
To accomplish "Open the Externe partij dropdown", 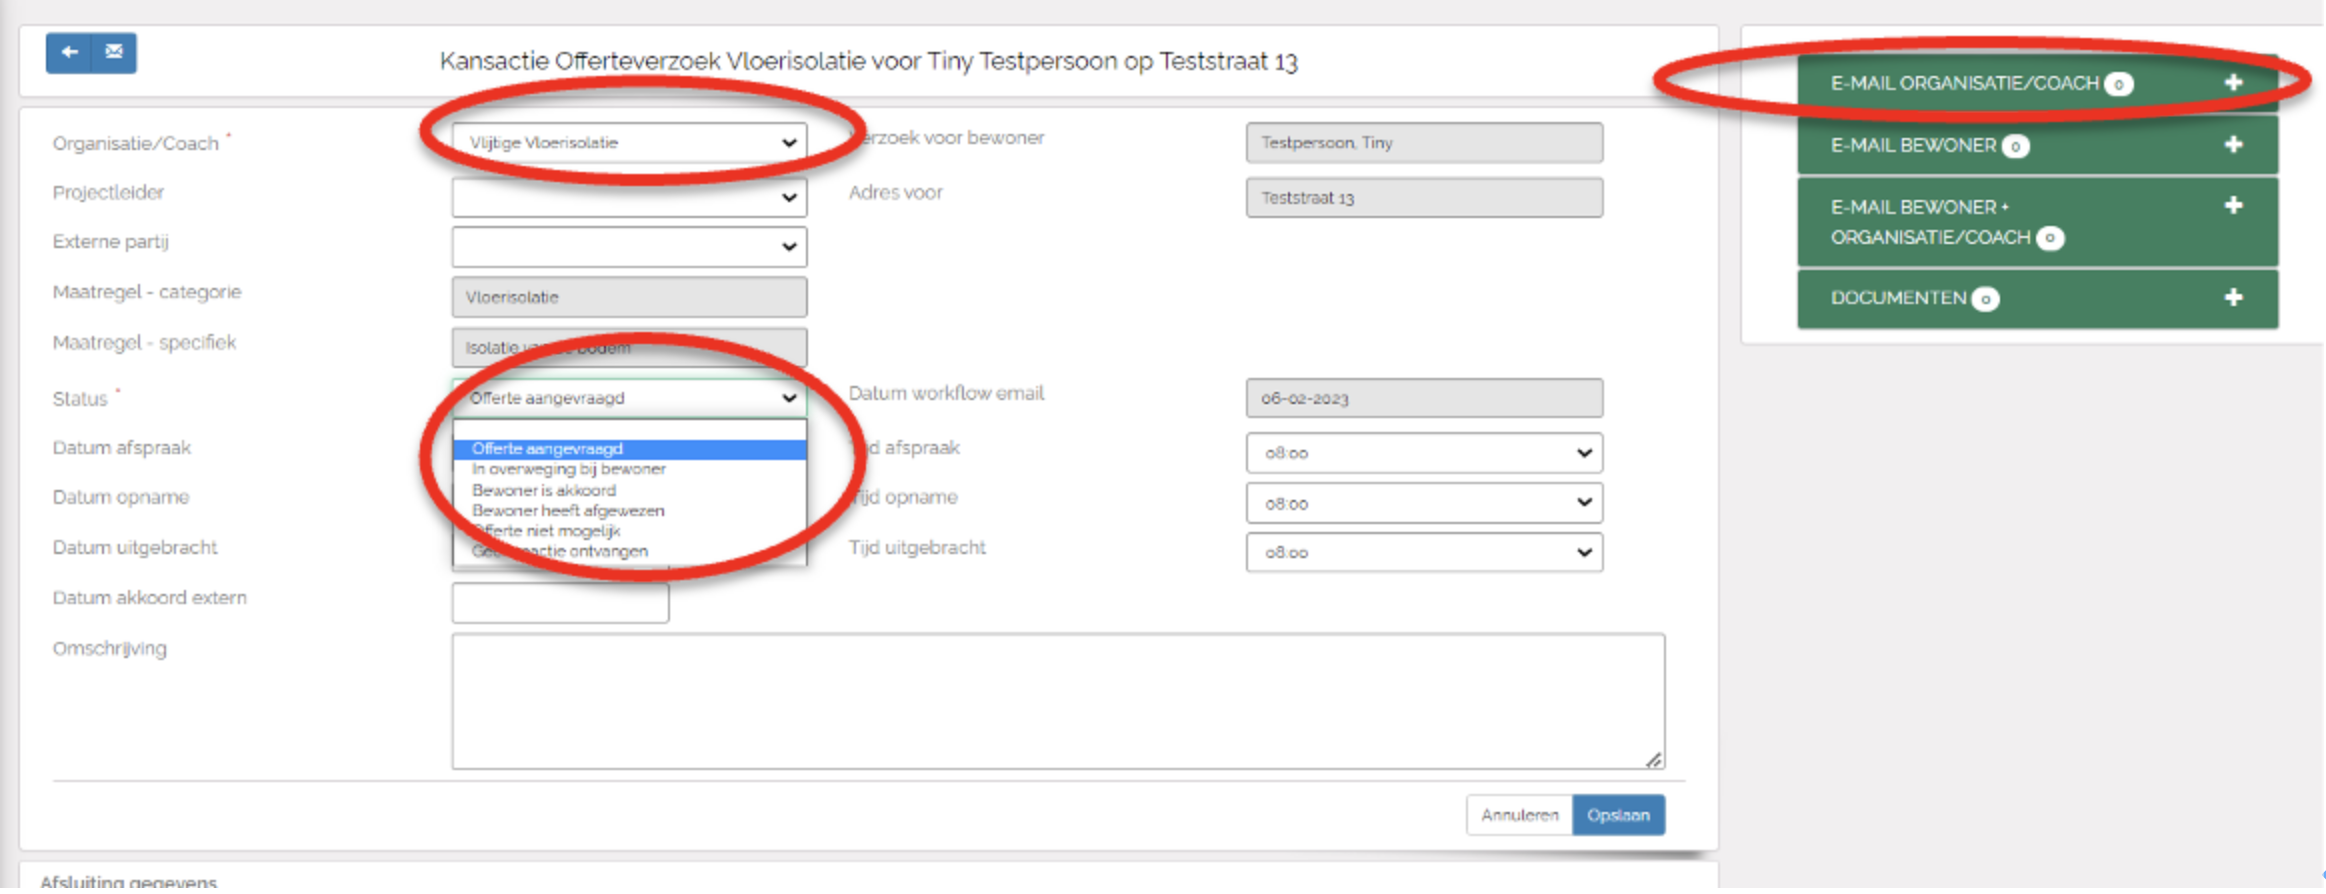I will (x=629, y=247).
